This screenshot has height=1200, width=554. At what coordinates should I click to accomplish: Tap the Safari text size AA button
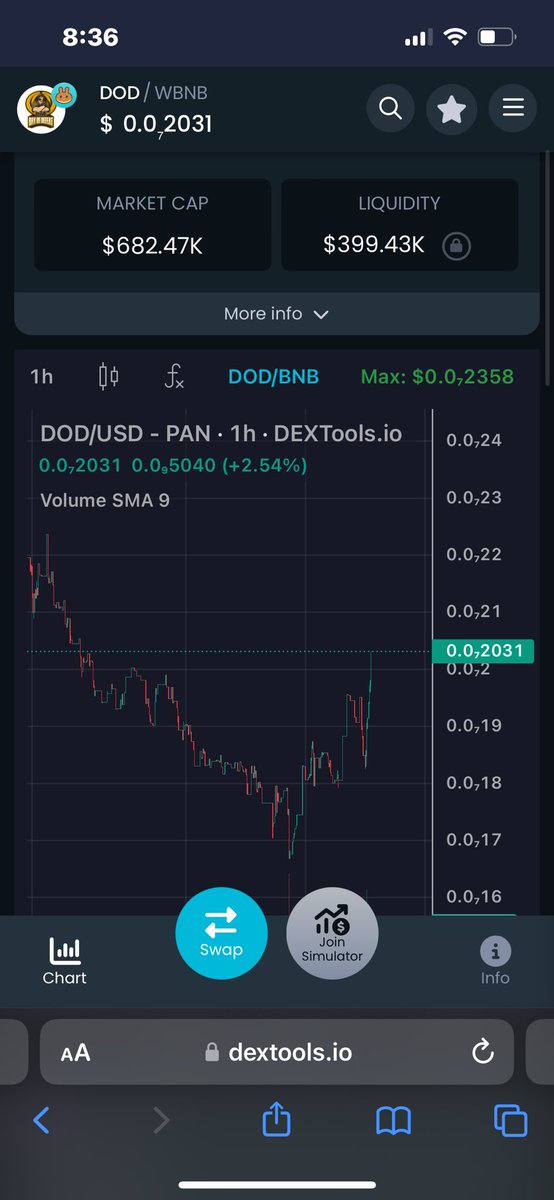(75, 1053)
